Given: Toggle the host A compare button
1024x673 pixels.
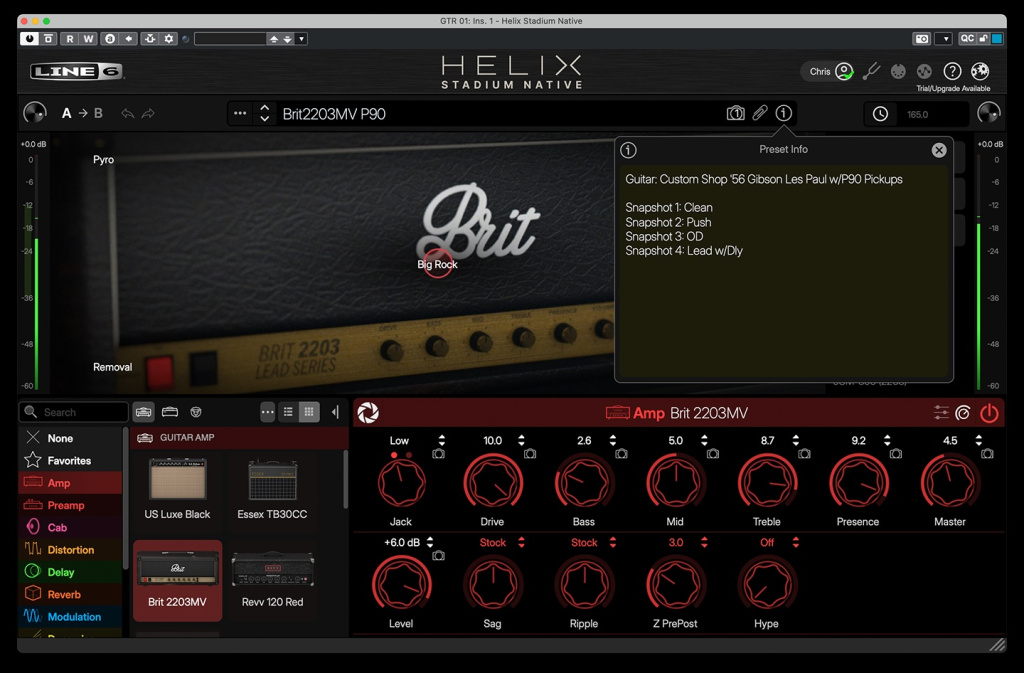Looking at the screenshot, I should [110, 39].
